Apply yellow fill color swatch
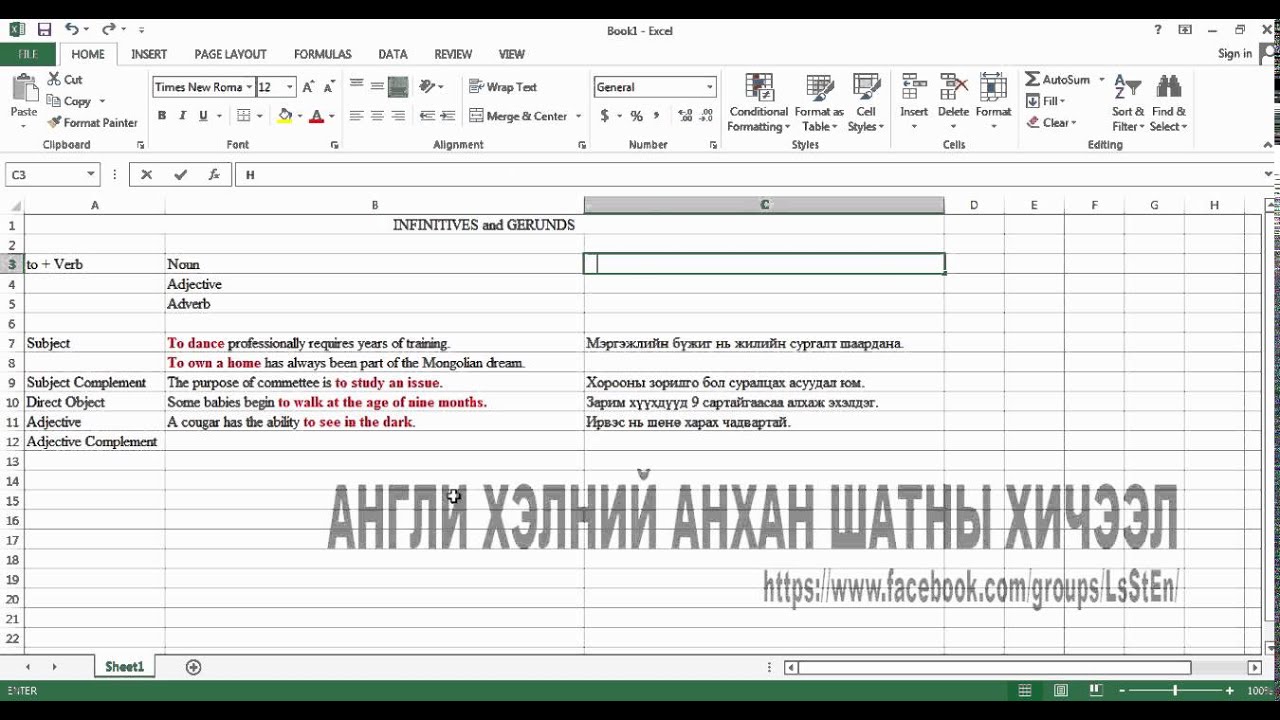The width and height of the screenshot is (1280, 720). [285, 116]
